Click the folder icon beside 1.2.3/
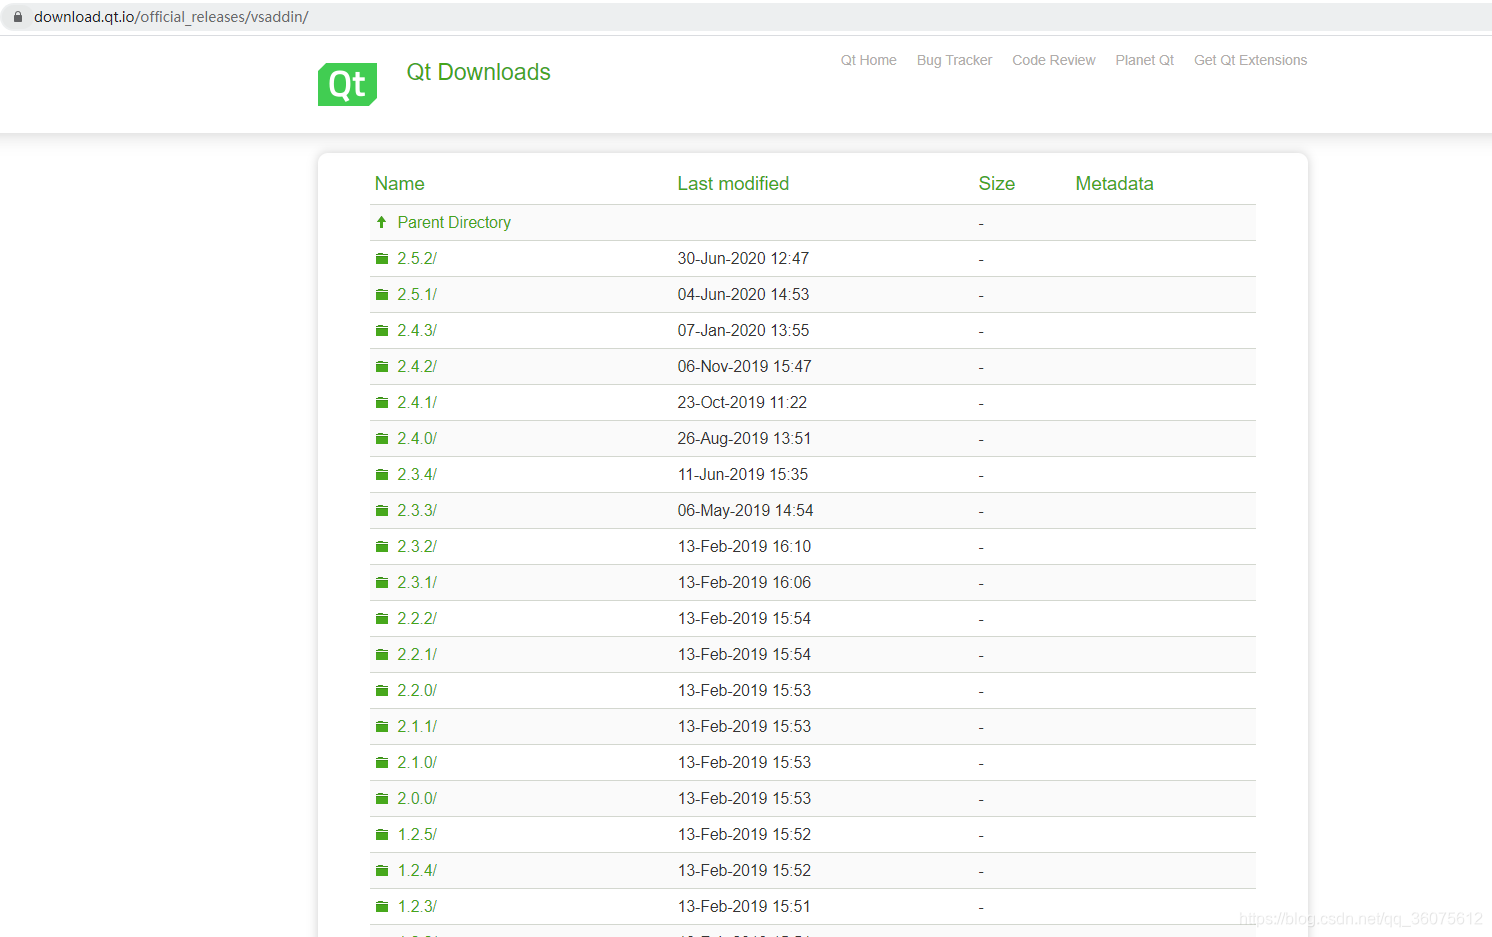Image resolution: width=1492 pixels, height=937 pixels. tap(382, 907)
